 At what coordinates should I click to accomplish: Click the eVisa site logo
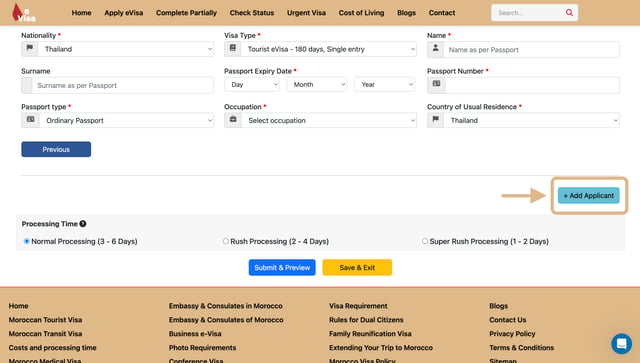(x=23, y=13)
